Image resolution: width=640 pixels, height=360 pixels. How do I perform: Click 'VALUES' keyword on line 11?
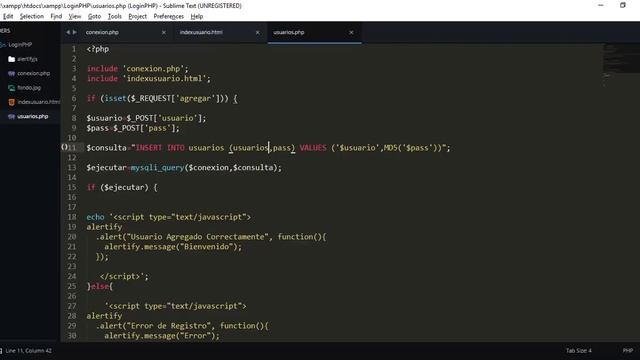(313, 148)
